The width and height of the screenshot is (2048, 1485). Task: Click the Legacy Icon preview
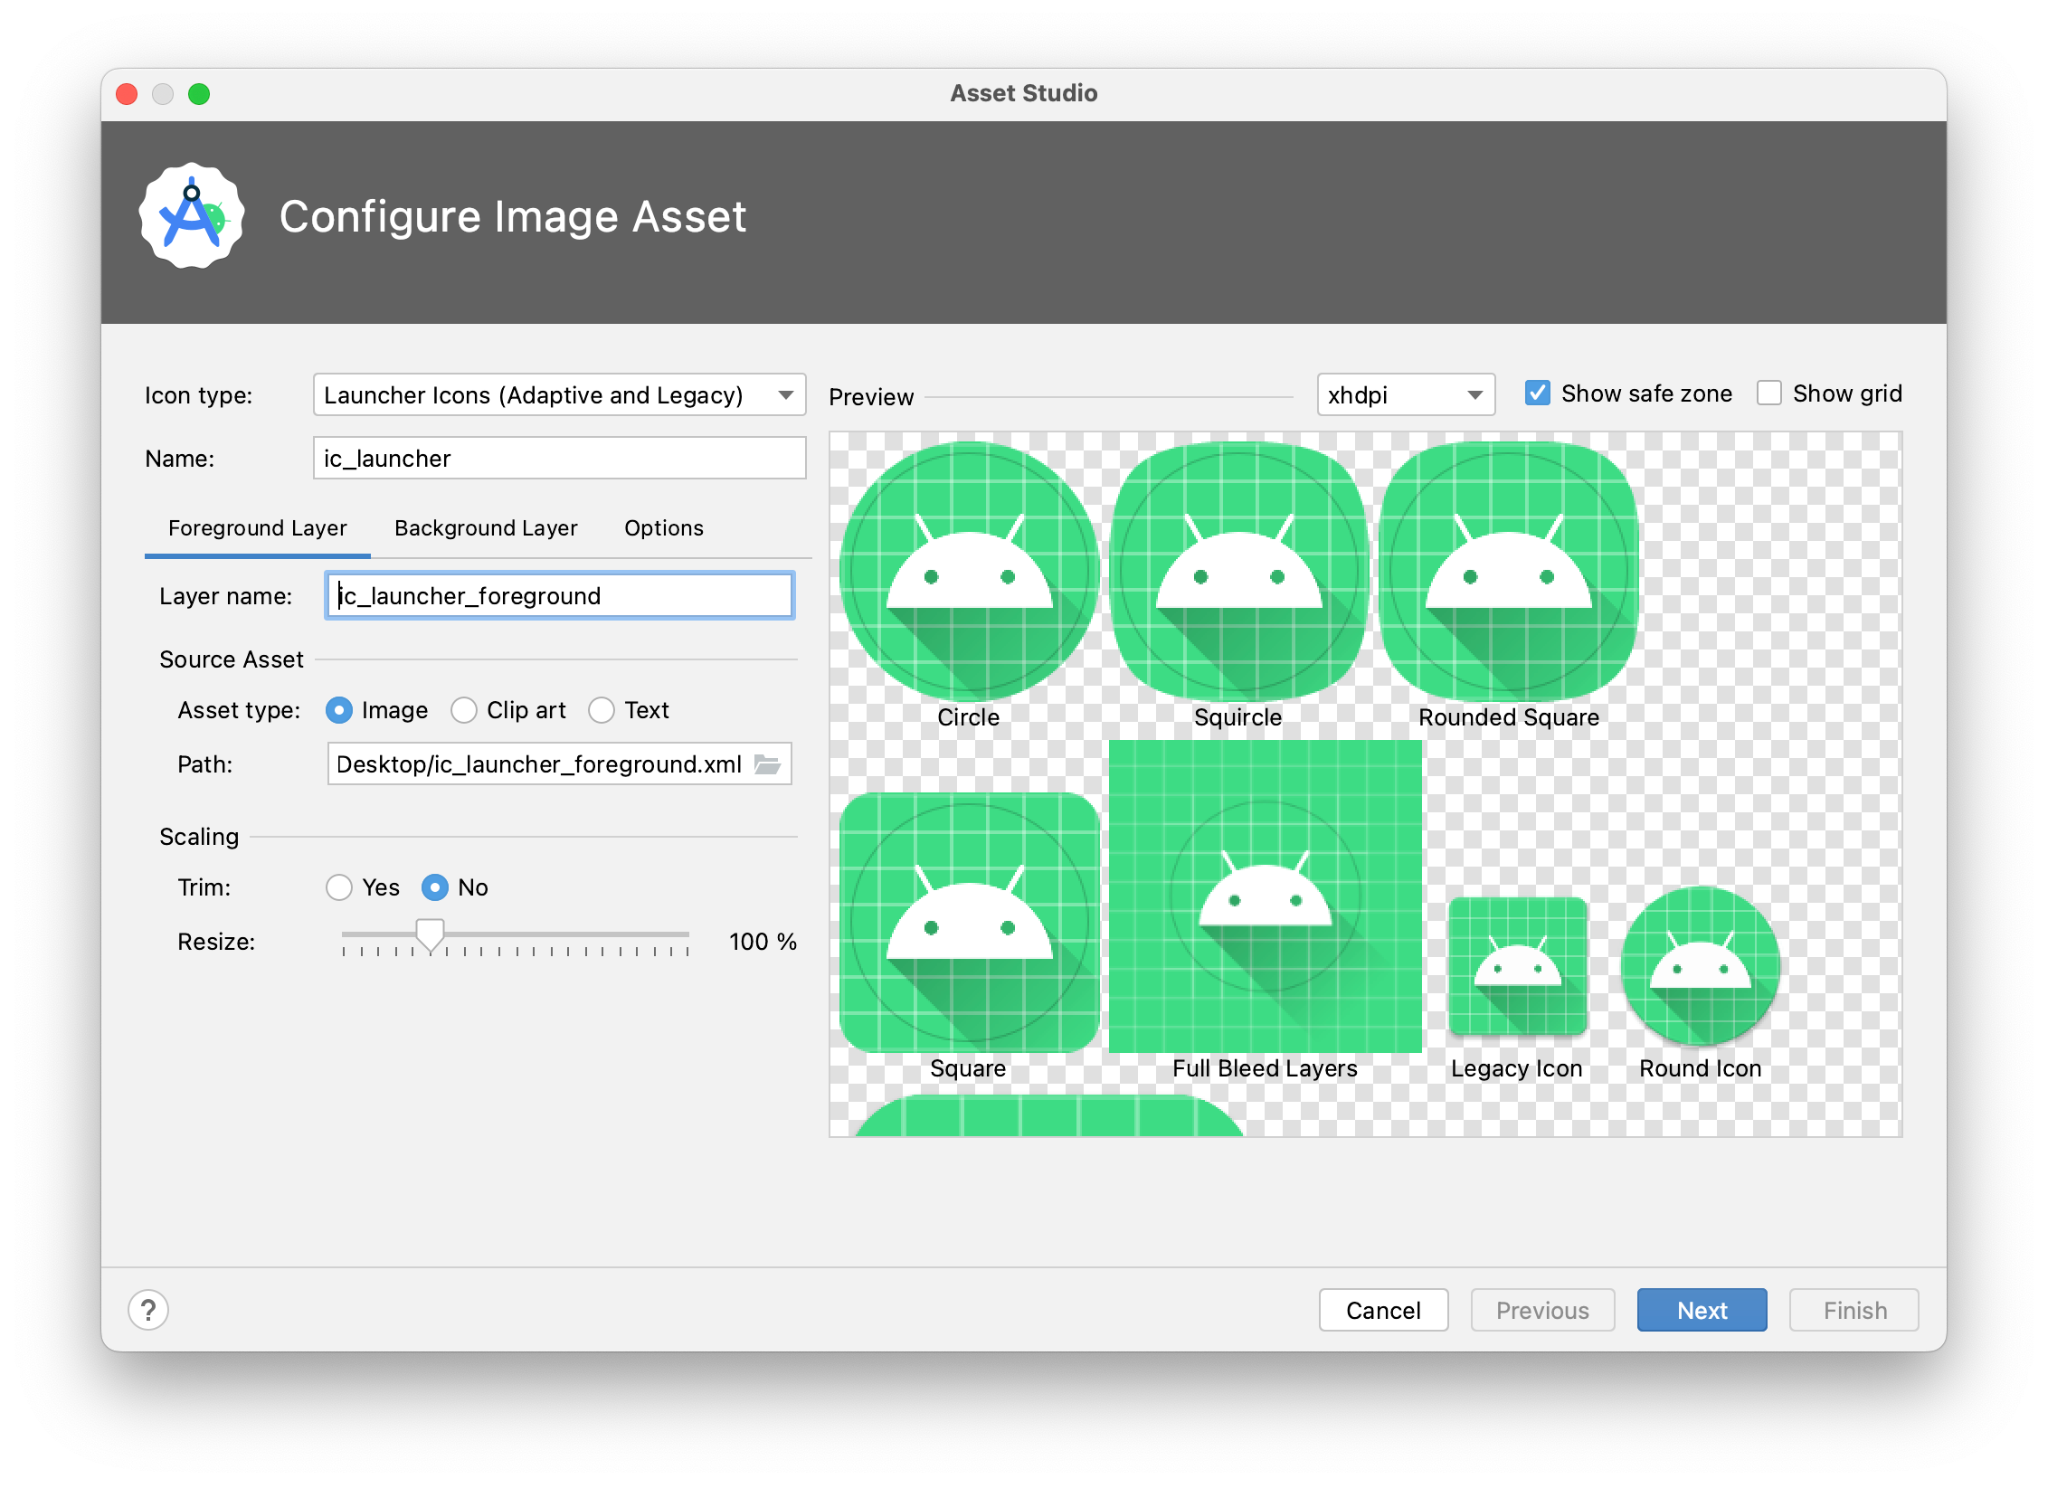(1517, 966)
